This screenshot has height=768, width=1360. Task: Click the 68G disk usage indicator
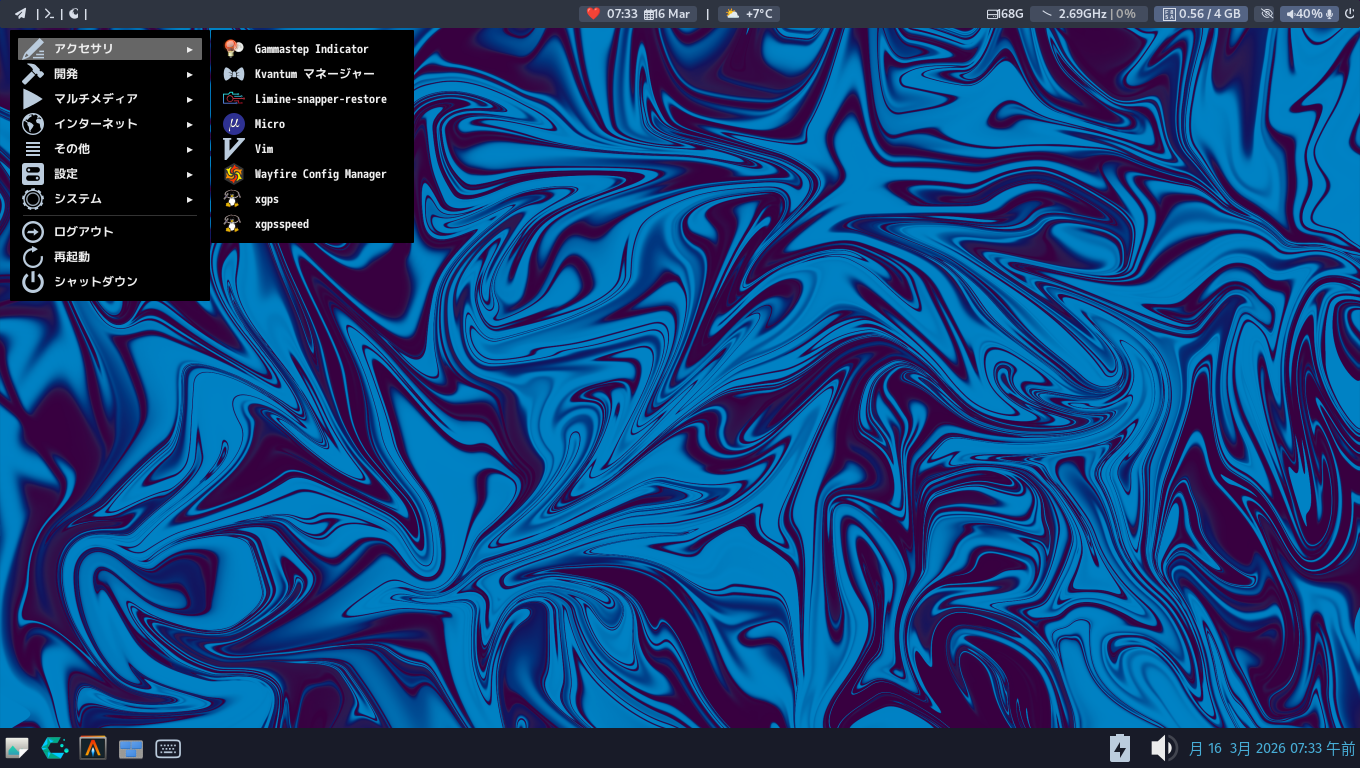point(1005,14)
